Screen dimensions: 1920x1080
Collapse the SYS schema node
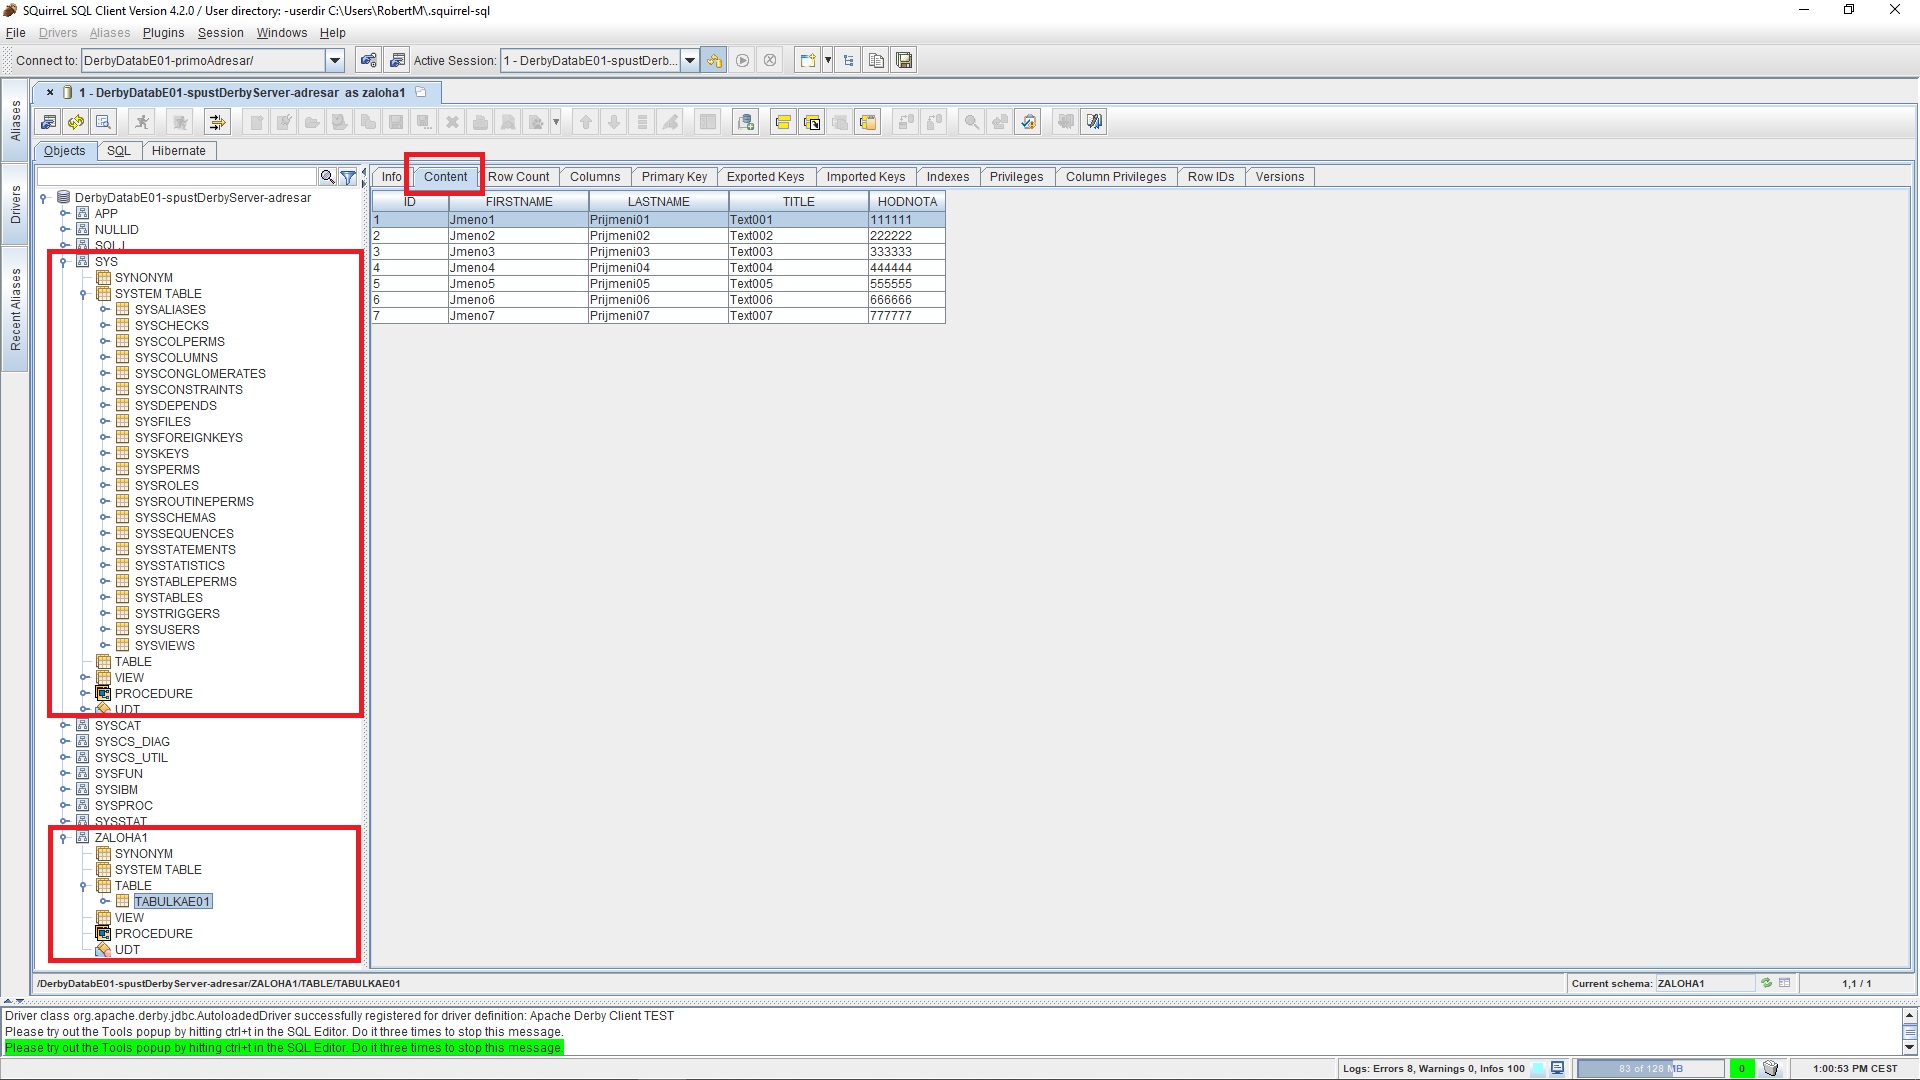63,262
